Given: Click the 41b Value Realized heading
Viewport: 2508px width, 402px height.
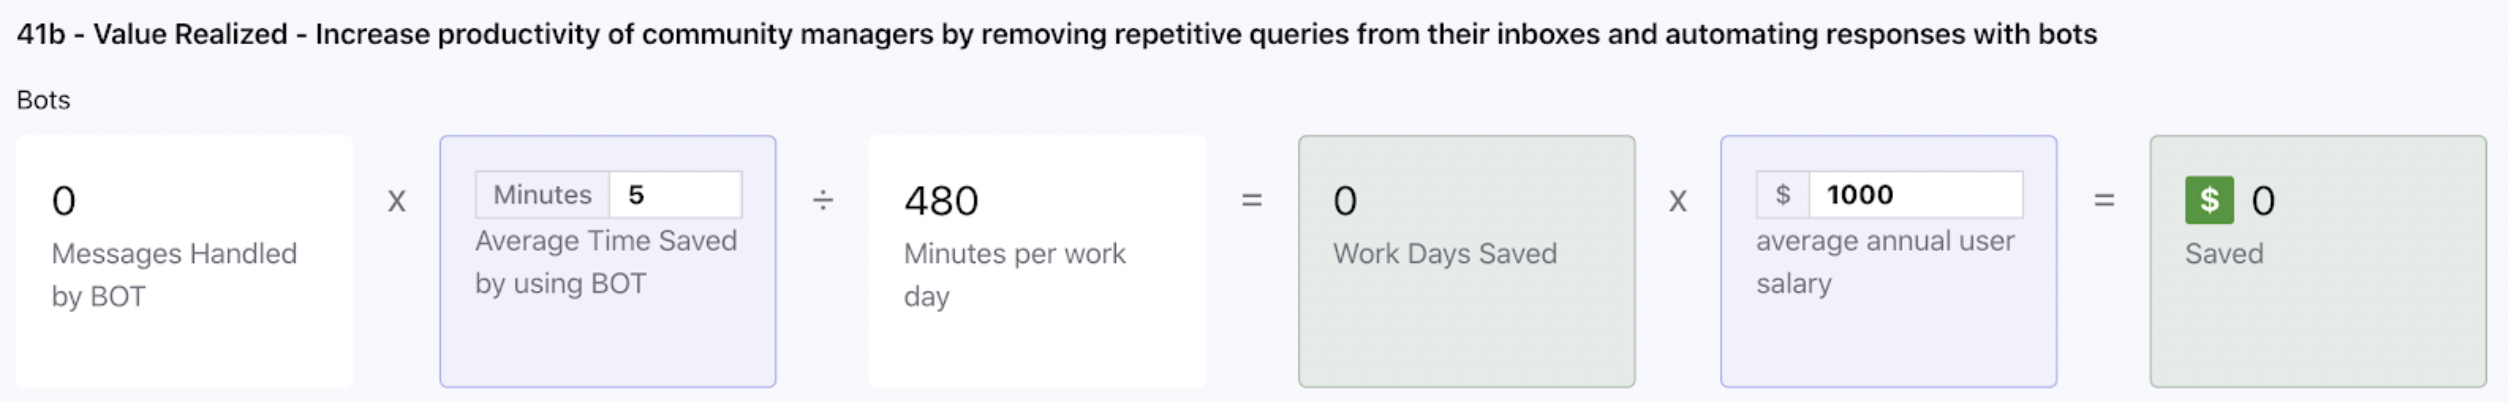Looking at the screenshot, I should click(1056, 34).
